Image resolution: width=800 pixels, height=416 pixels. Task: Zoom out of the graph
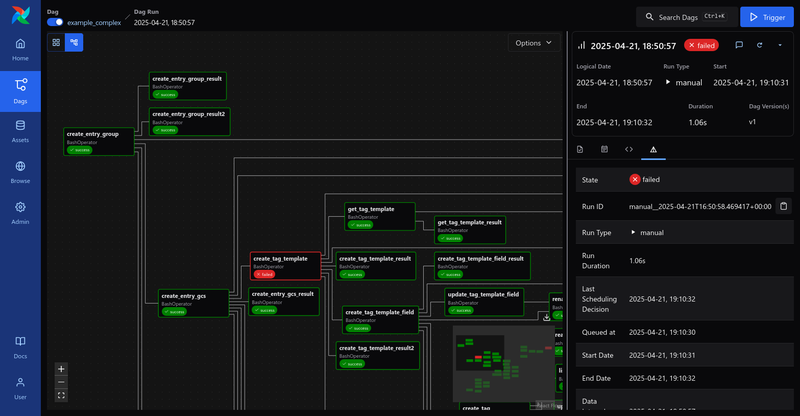click(61, 382)
